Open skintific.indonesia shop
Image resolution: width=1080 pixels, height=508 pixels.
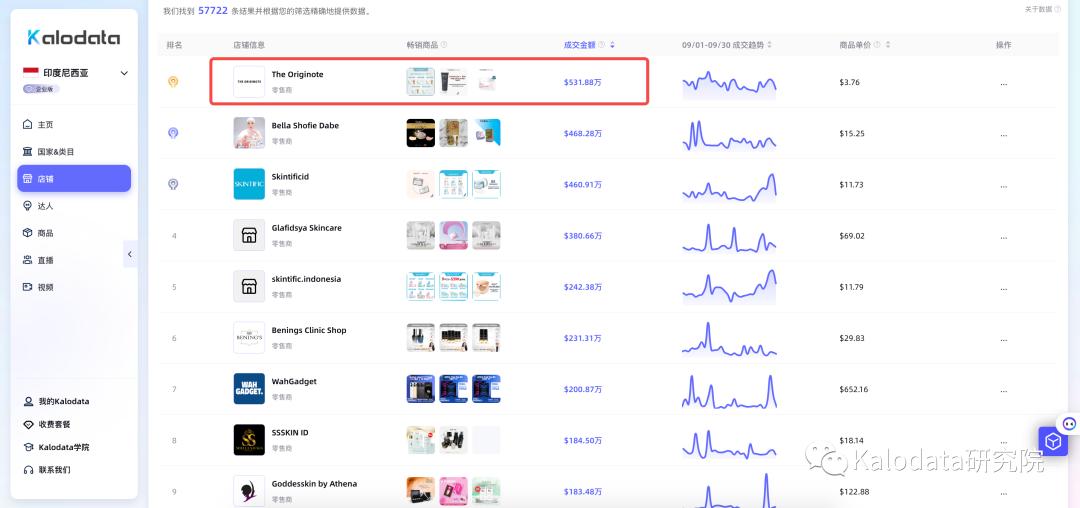307,279
